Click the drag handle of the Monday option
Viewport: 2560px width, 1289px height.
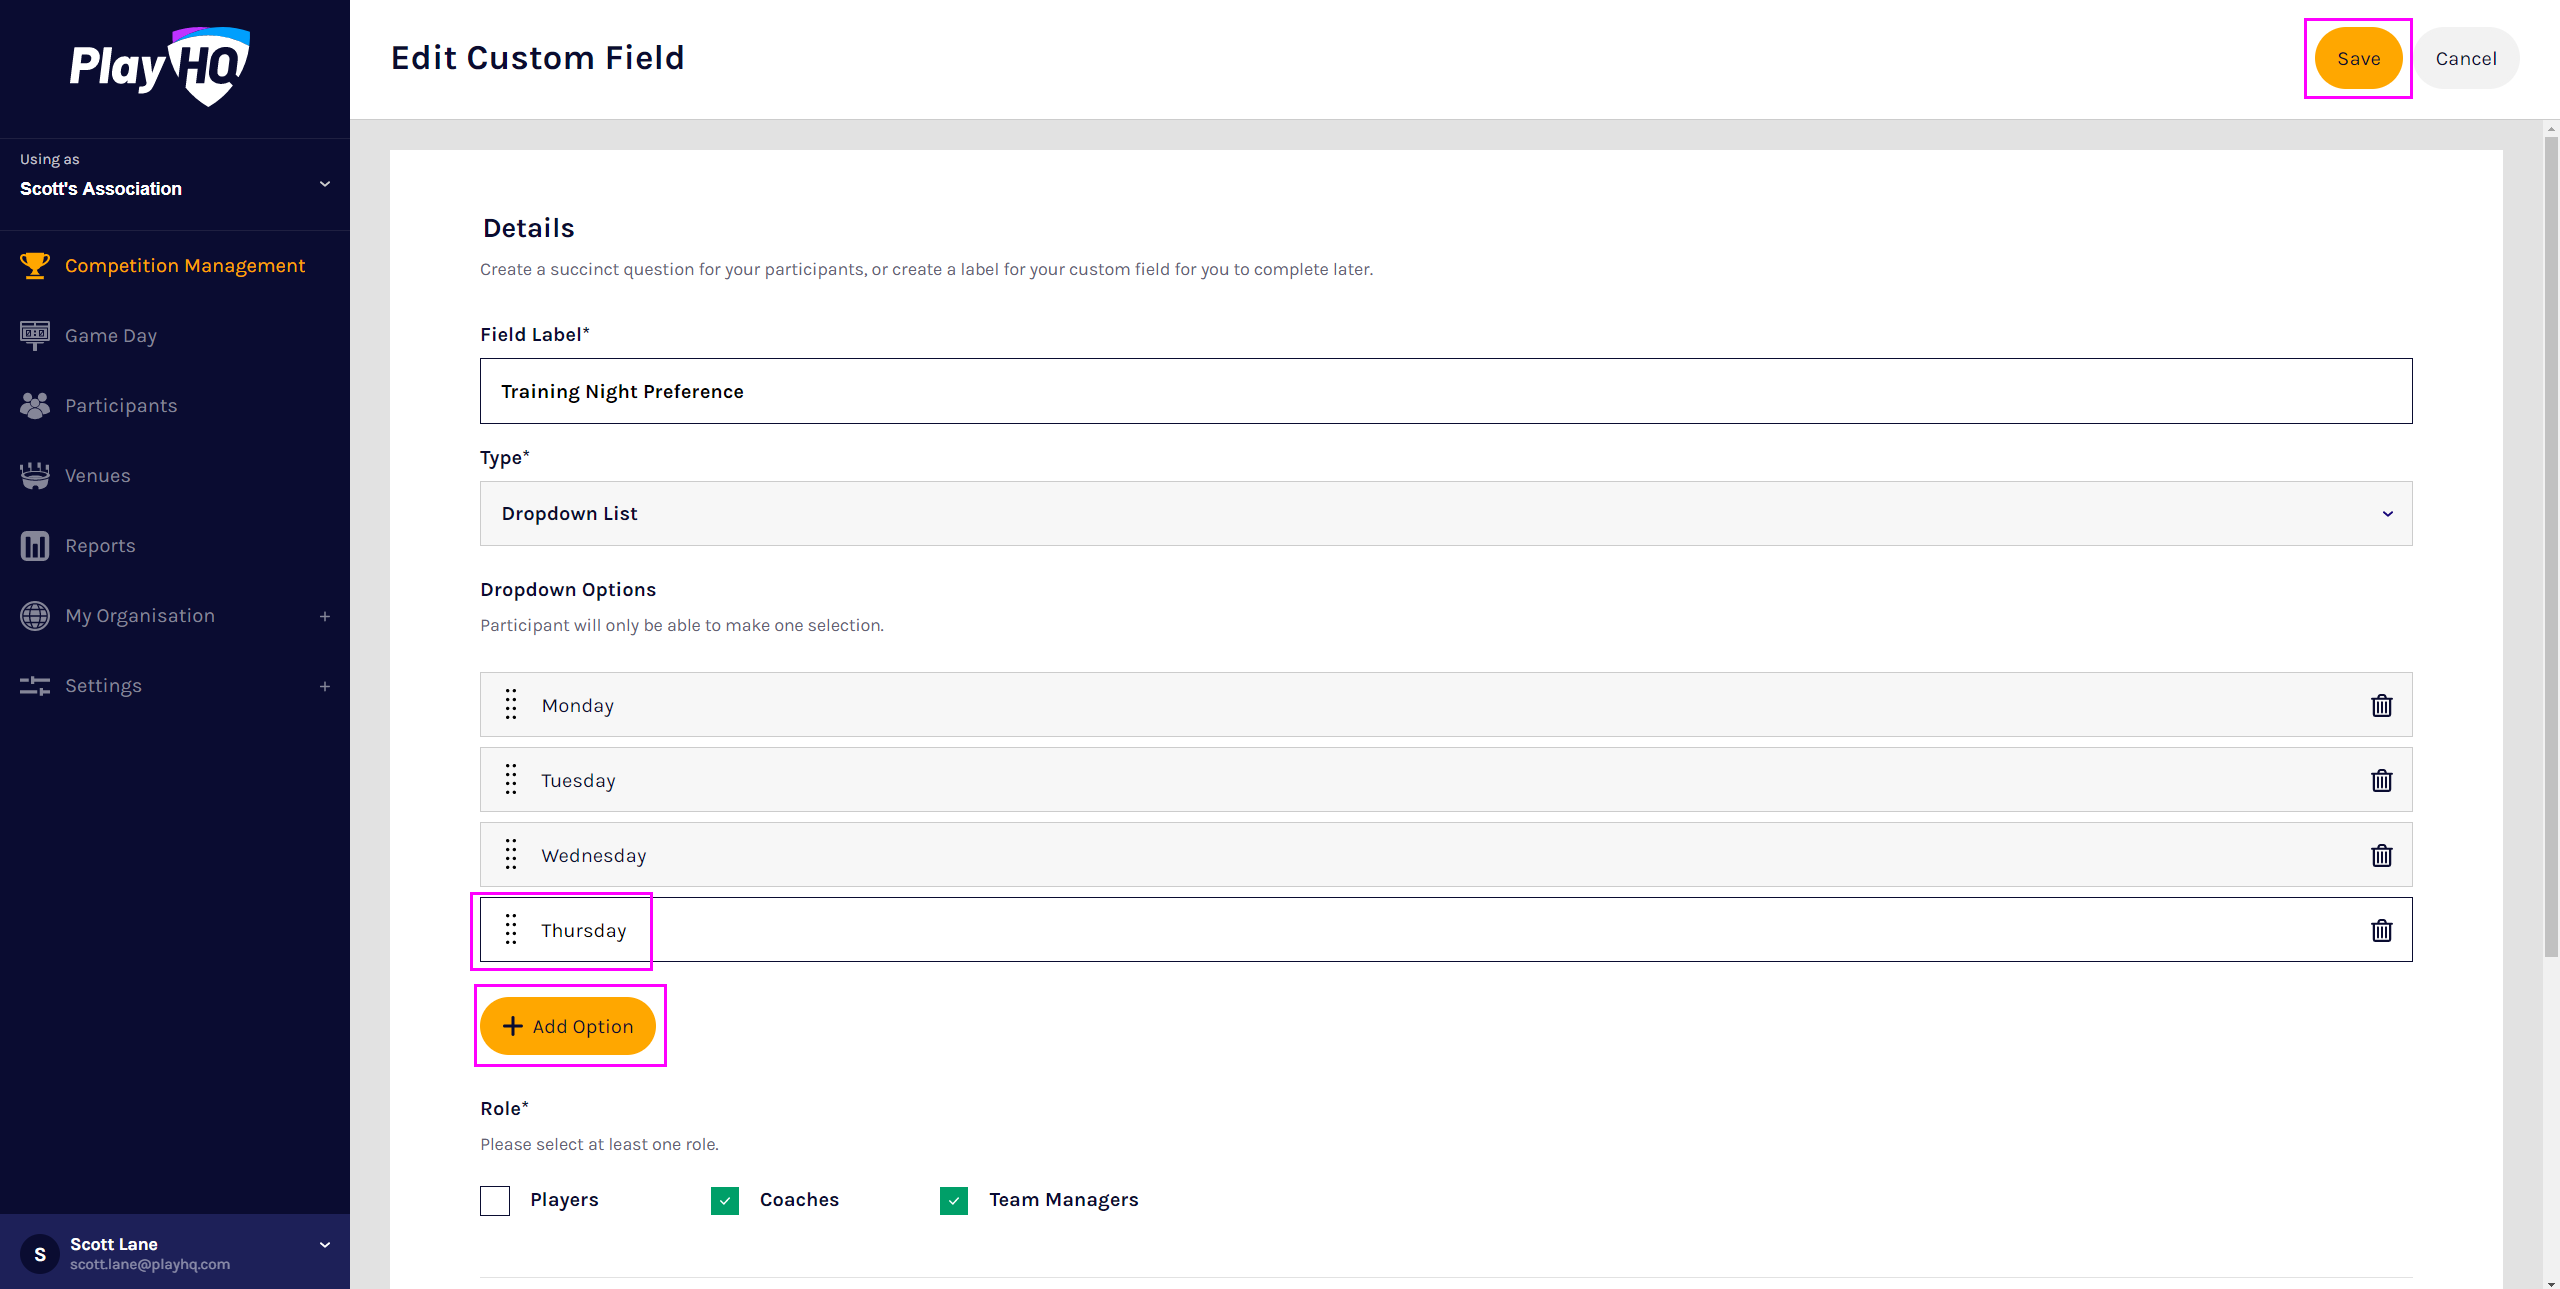pyautogui.click(x=511, y=704)
